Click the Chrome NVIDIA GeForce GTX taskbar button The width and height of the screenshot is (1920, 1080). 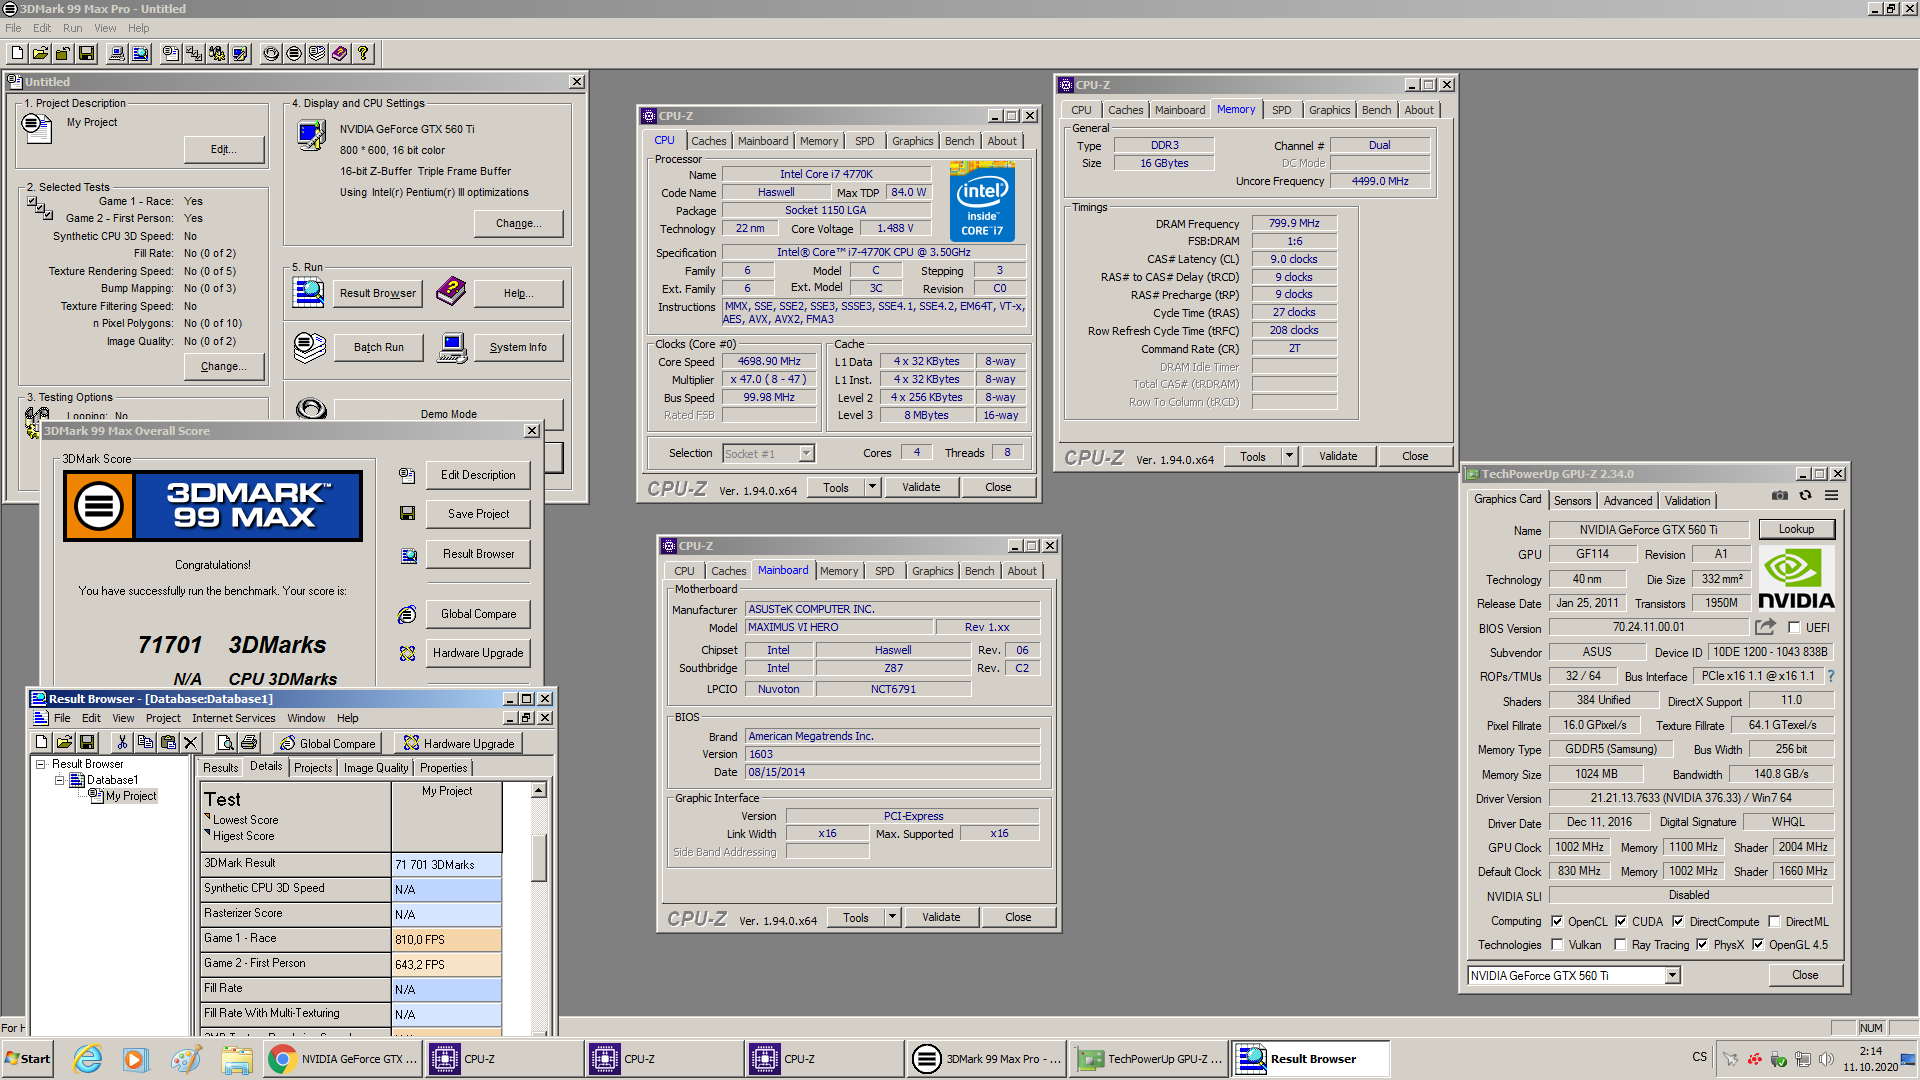[x=343, y=1059]
